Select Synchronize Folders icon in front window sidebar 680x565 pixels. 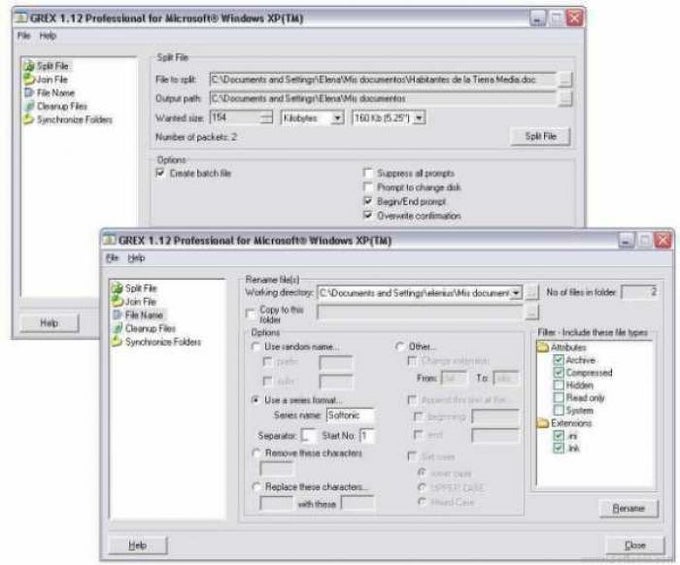click(x=117, y=342)
